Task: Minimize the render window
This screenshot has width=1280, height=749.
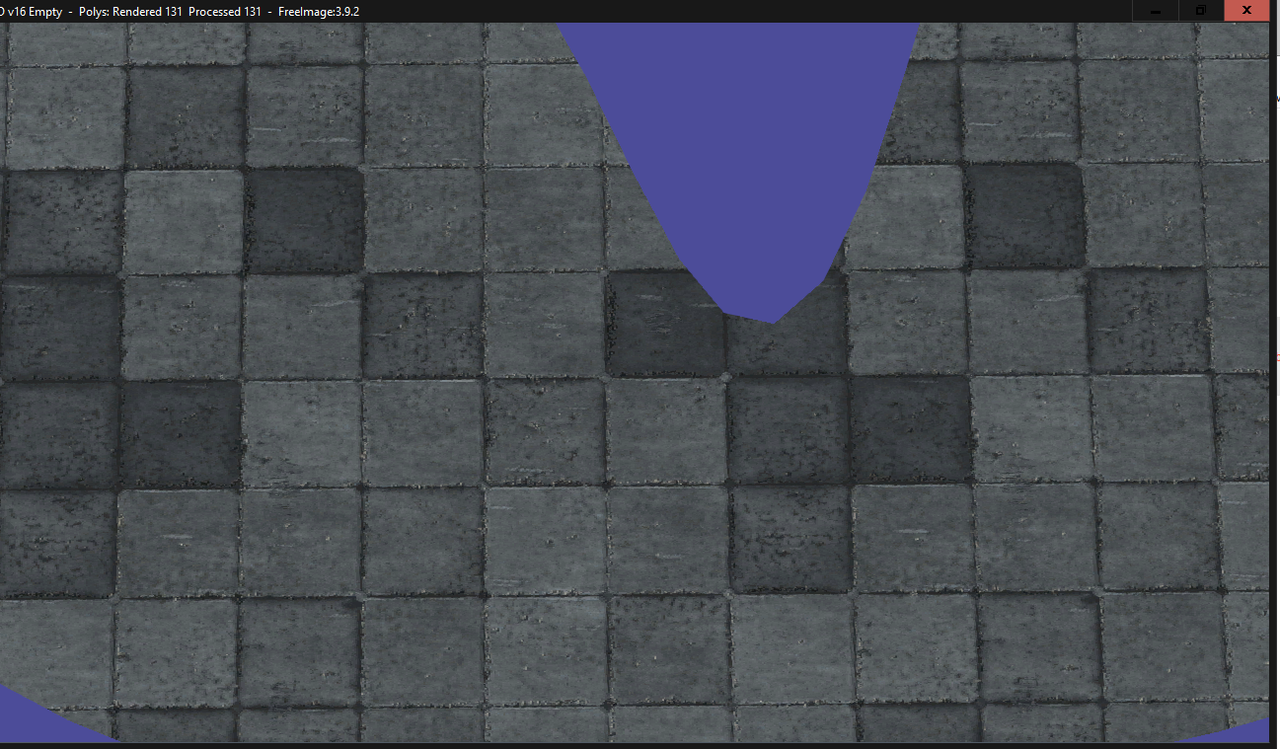Action: (x=1155, y=10)
